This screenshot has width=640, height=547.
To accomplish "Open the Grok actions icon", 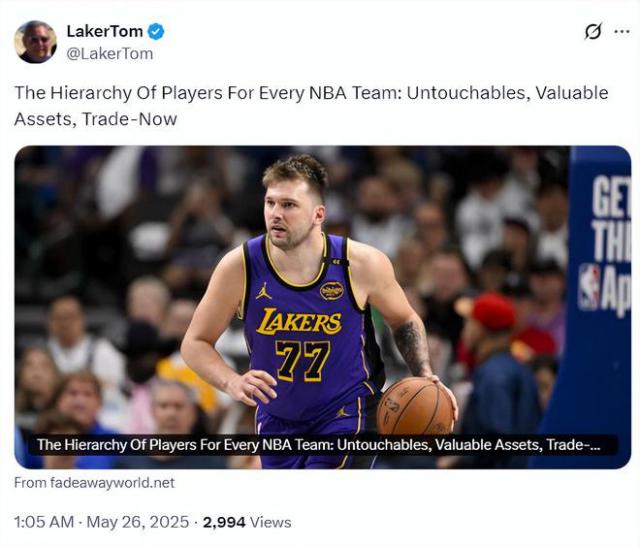I will point(593,31).
